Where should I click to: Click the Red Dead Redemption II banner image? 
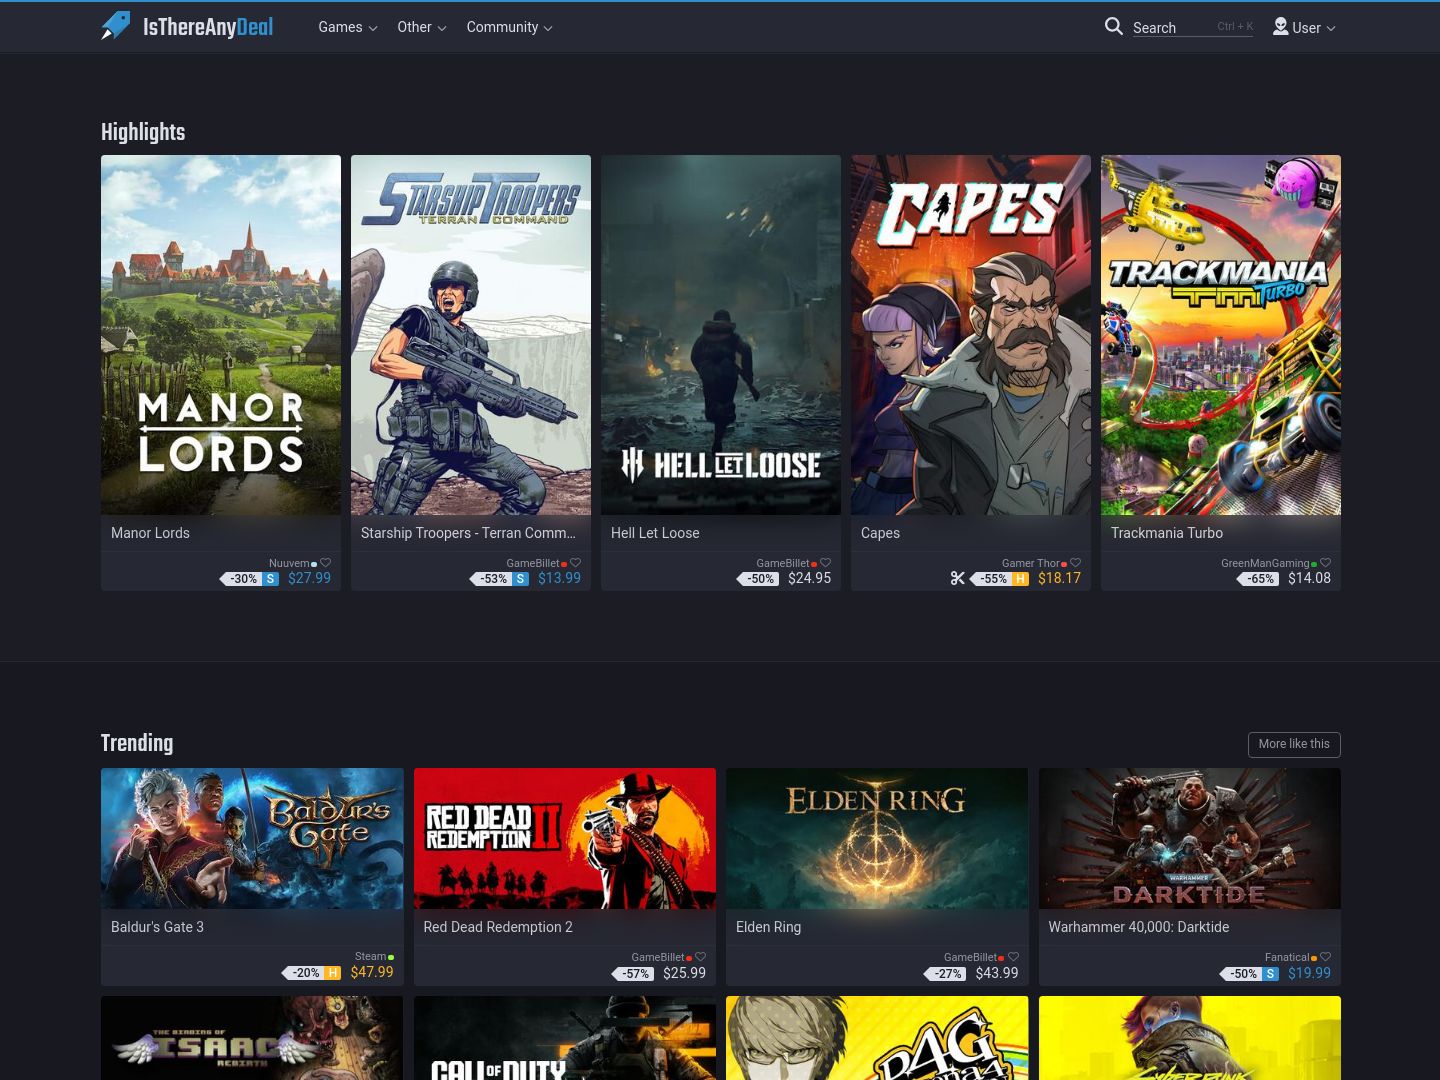pyautogui.click(x=565, y=838)
